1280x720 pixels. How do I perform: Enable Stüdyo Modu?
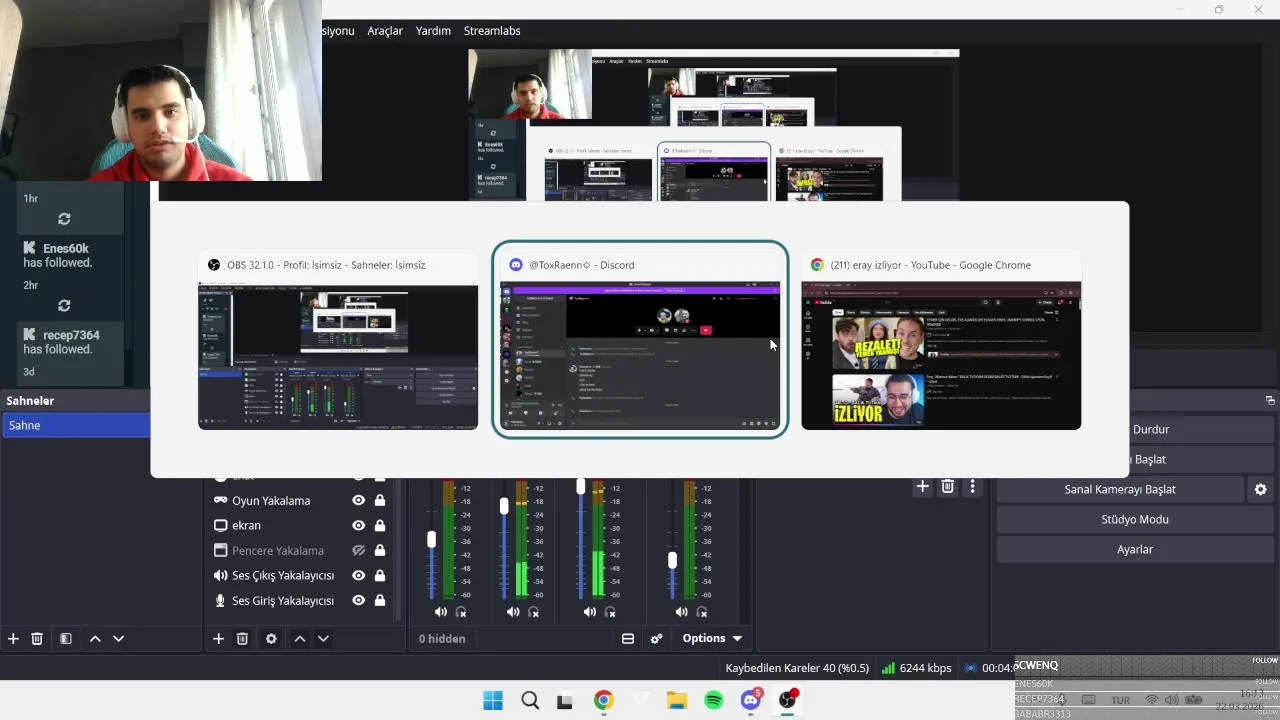point(1135,519)
